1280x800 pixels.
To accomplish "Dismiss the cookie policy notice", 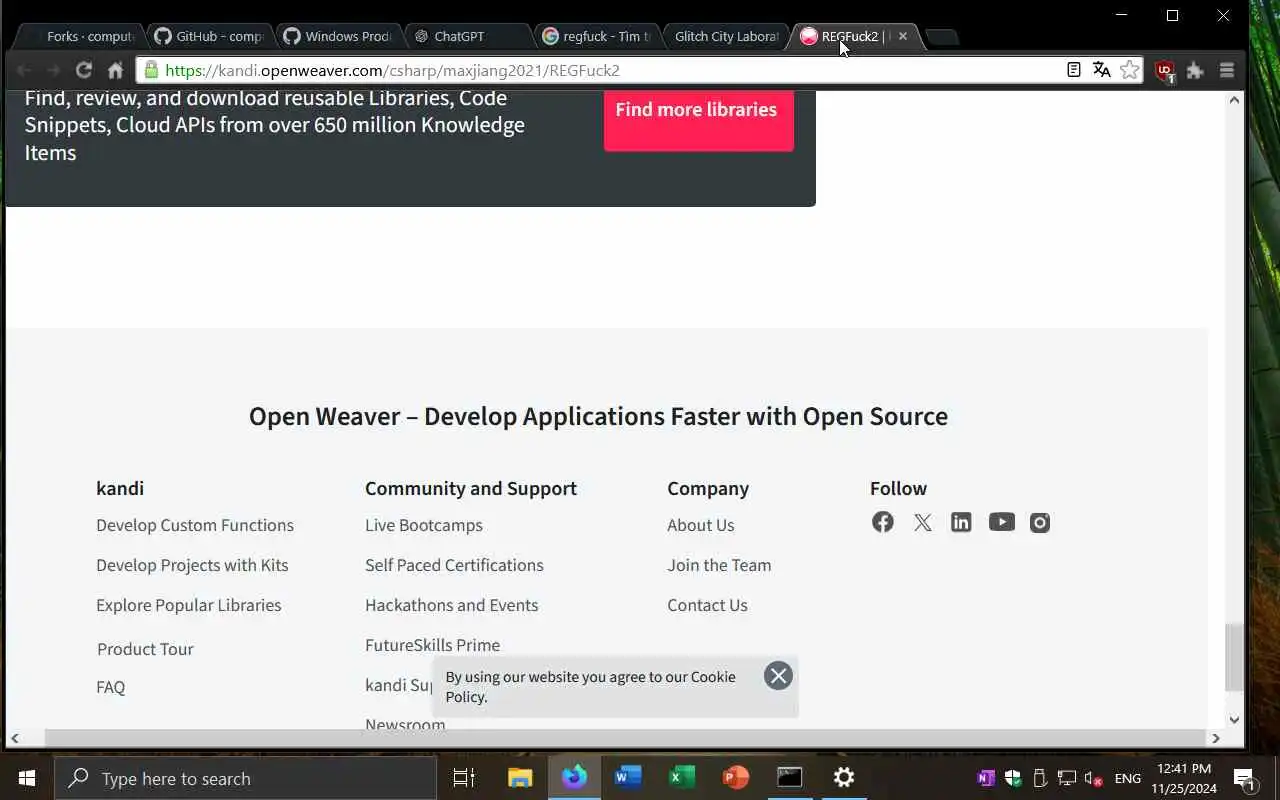I will [778, 676].
